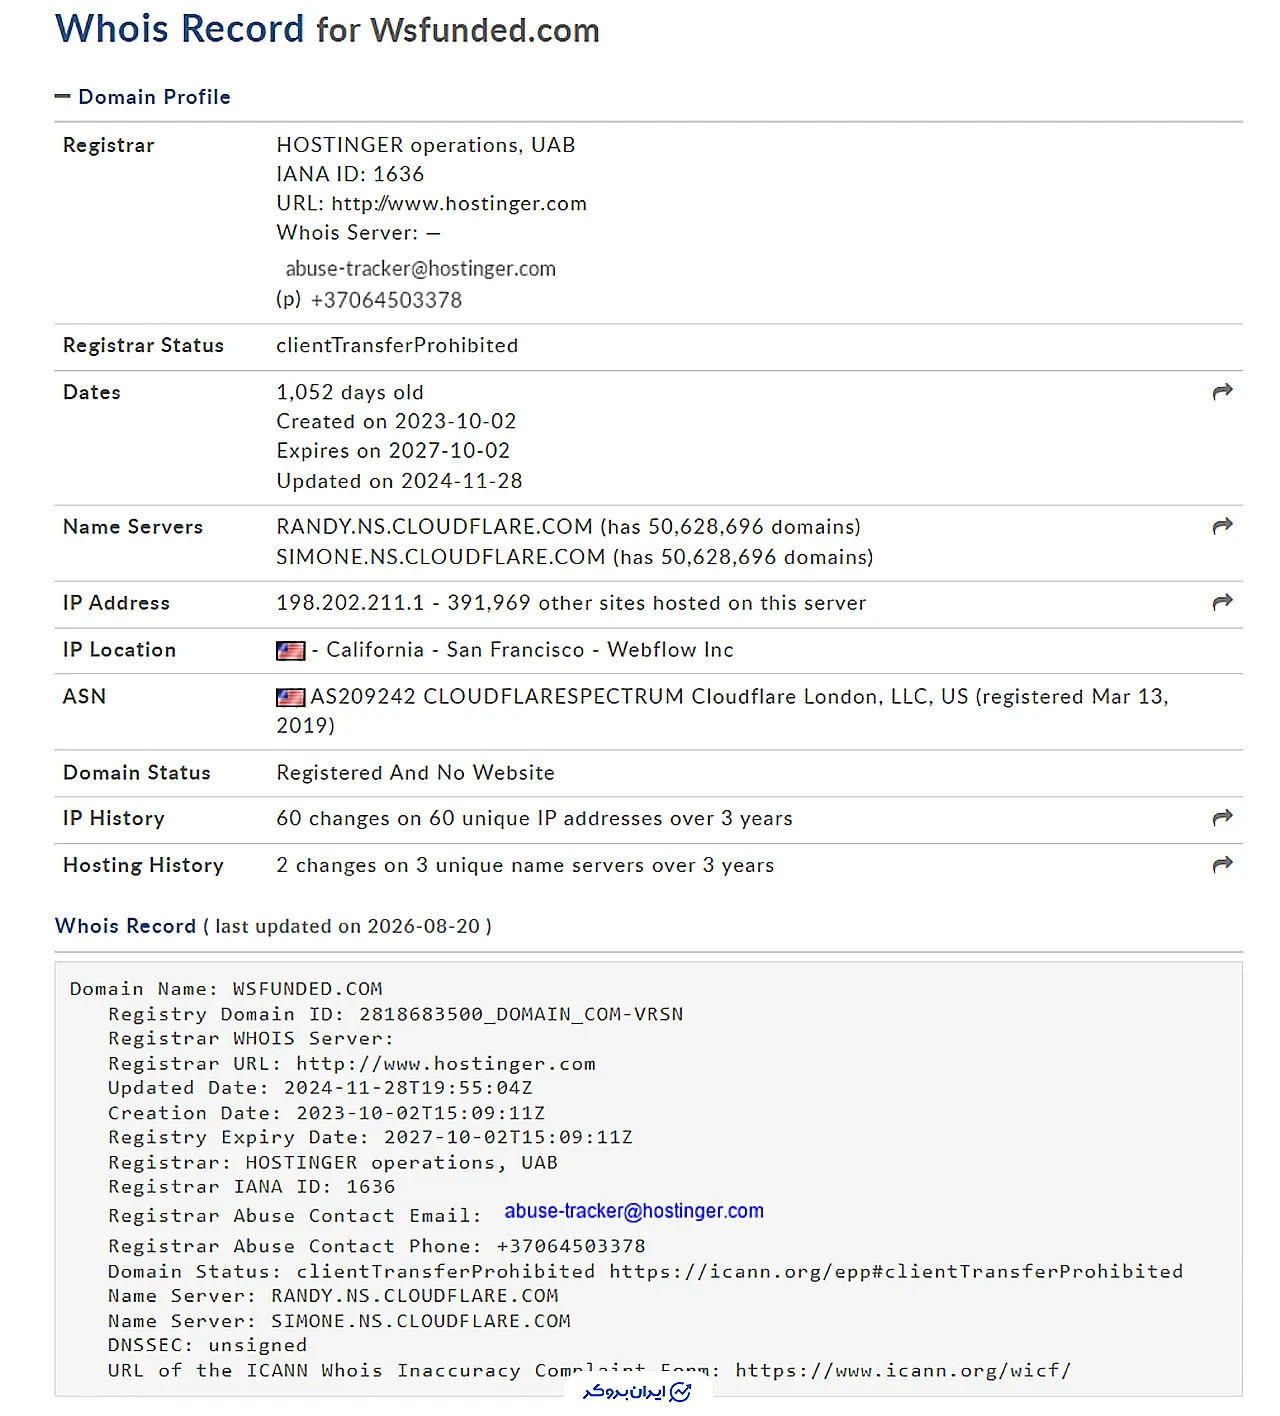Open the share arrow in the IP History row
The width and height of the screenshot is (1280, 1416).
[1222, 818]
